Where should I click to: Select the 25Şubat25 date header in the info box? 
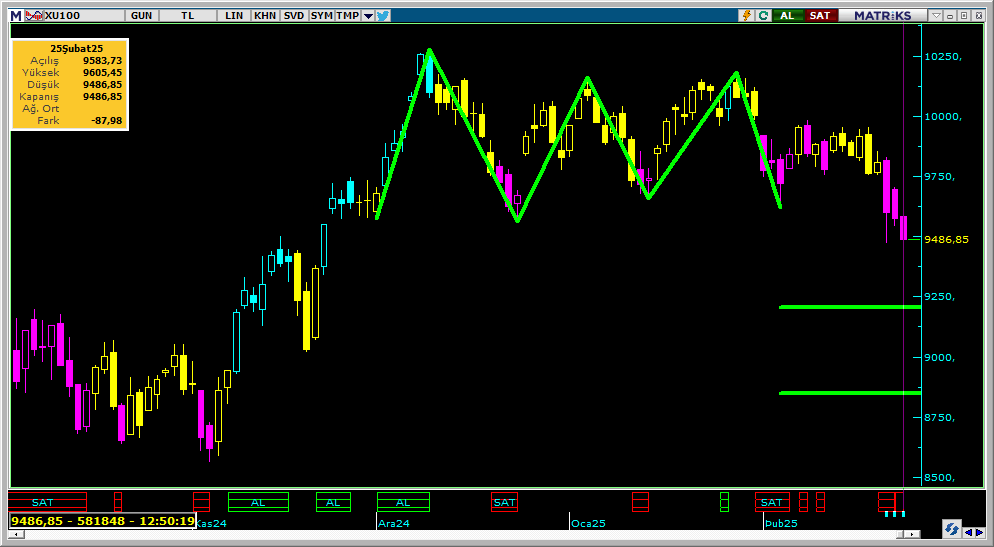pos(76,48)
